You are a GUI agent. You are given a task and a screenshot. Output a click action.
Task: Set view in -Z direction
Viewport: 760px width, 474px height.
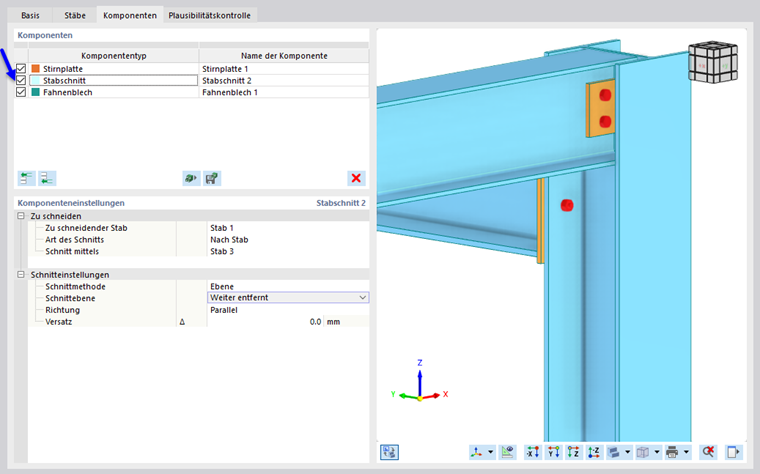594,452
